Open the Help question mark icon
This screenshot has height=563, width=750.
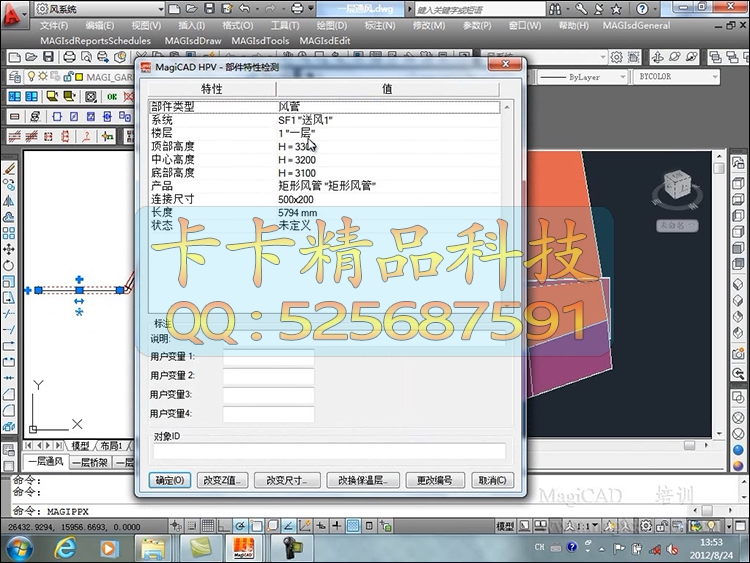pos(642,9)
